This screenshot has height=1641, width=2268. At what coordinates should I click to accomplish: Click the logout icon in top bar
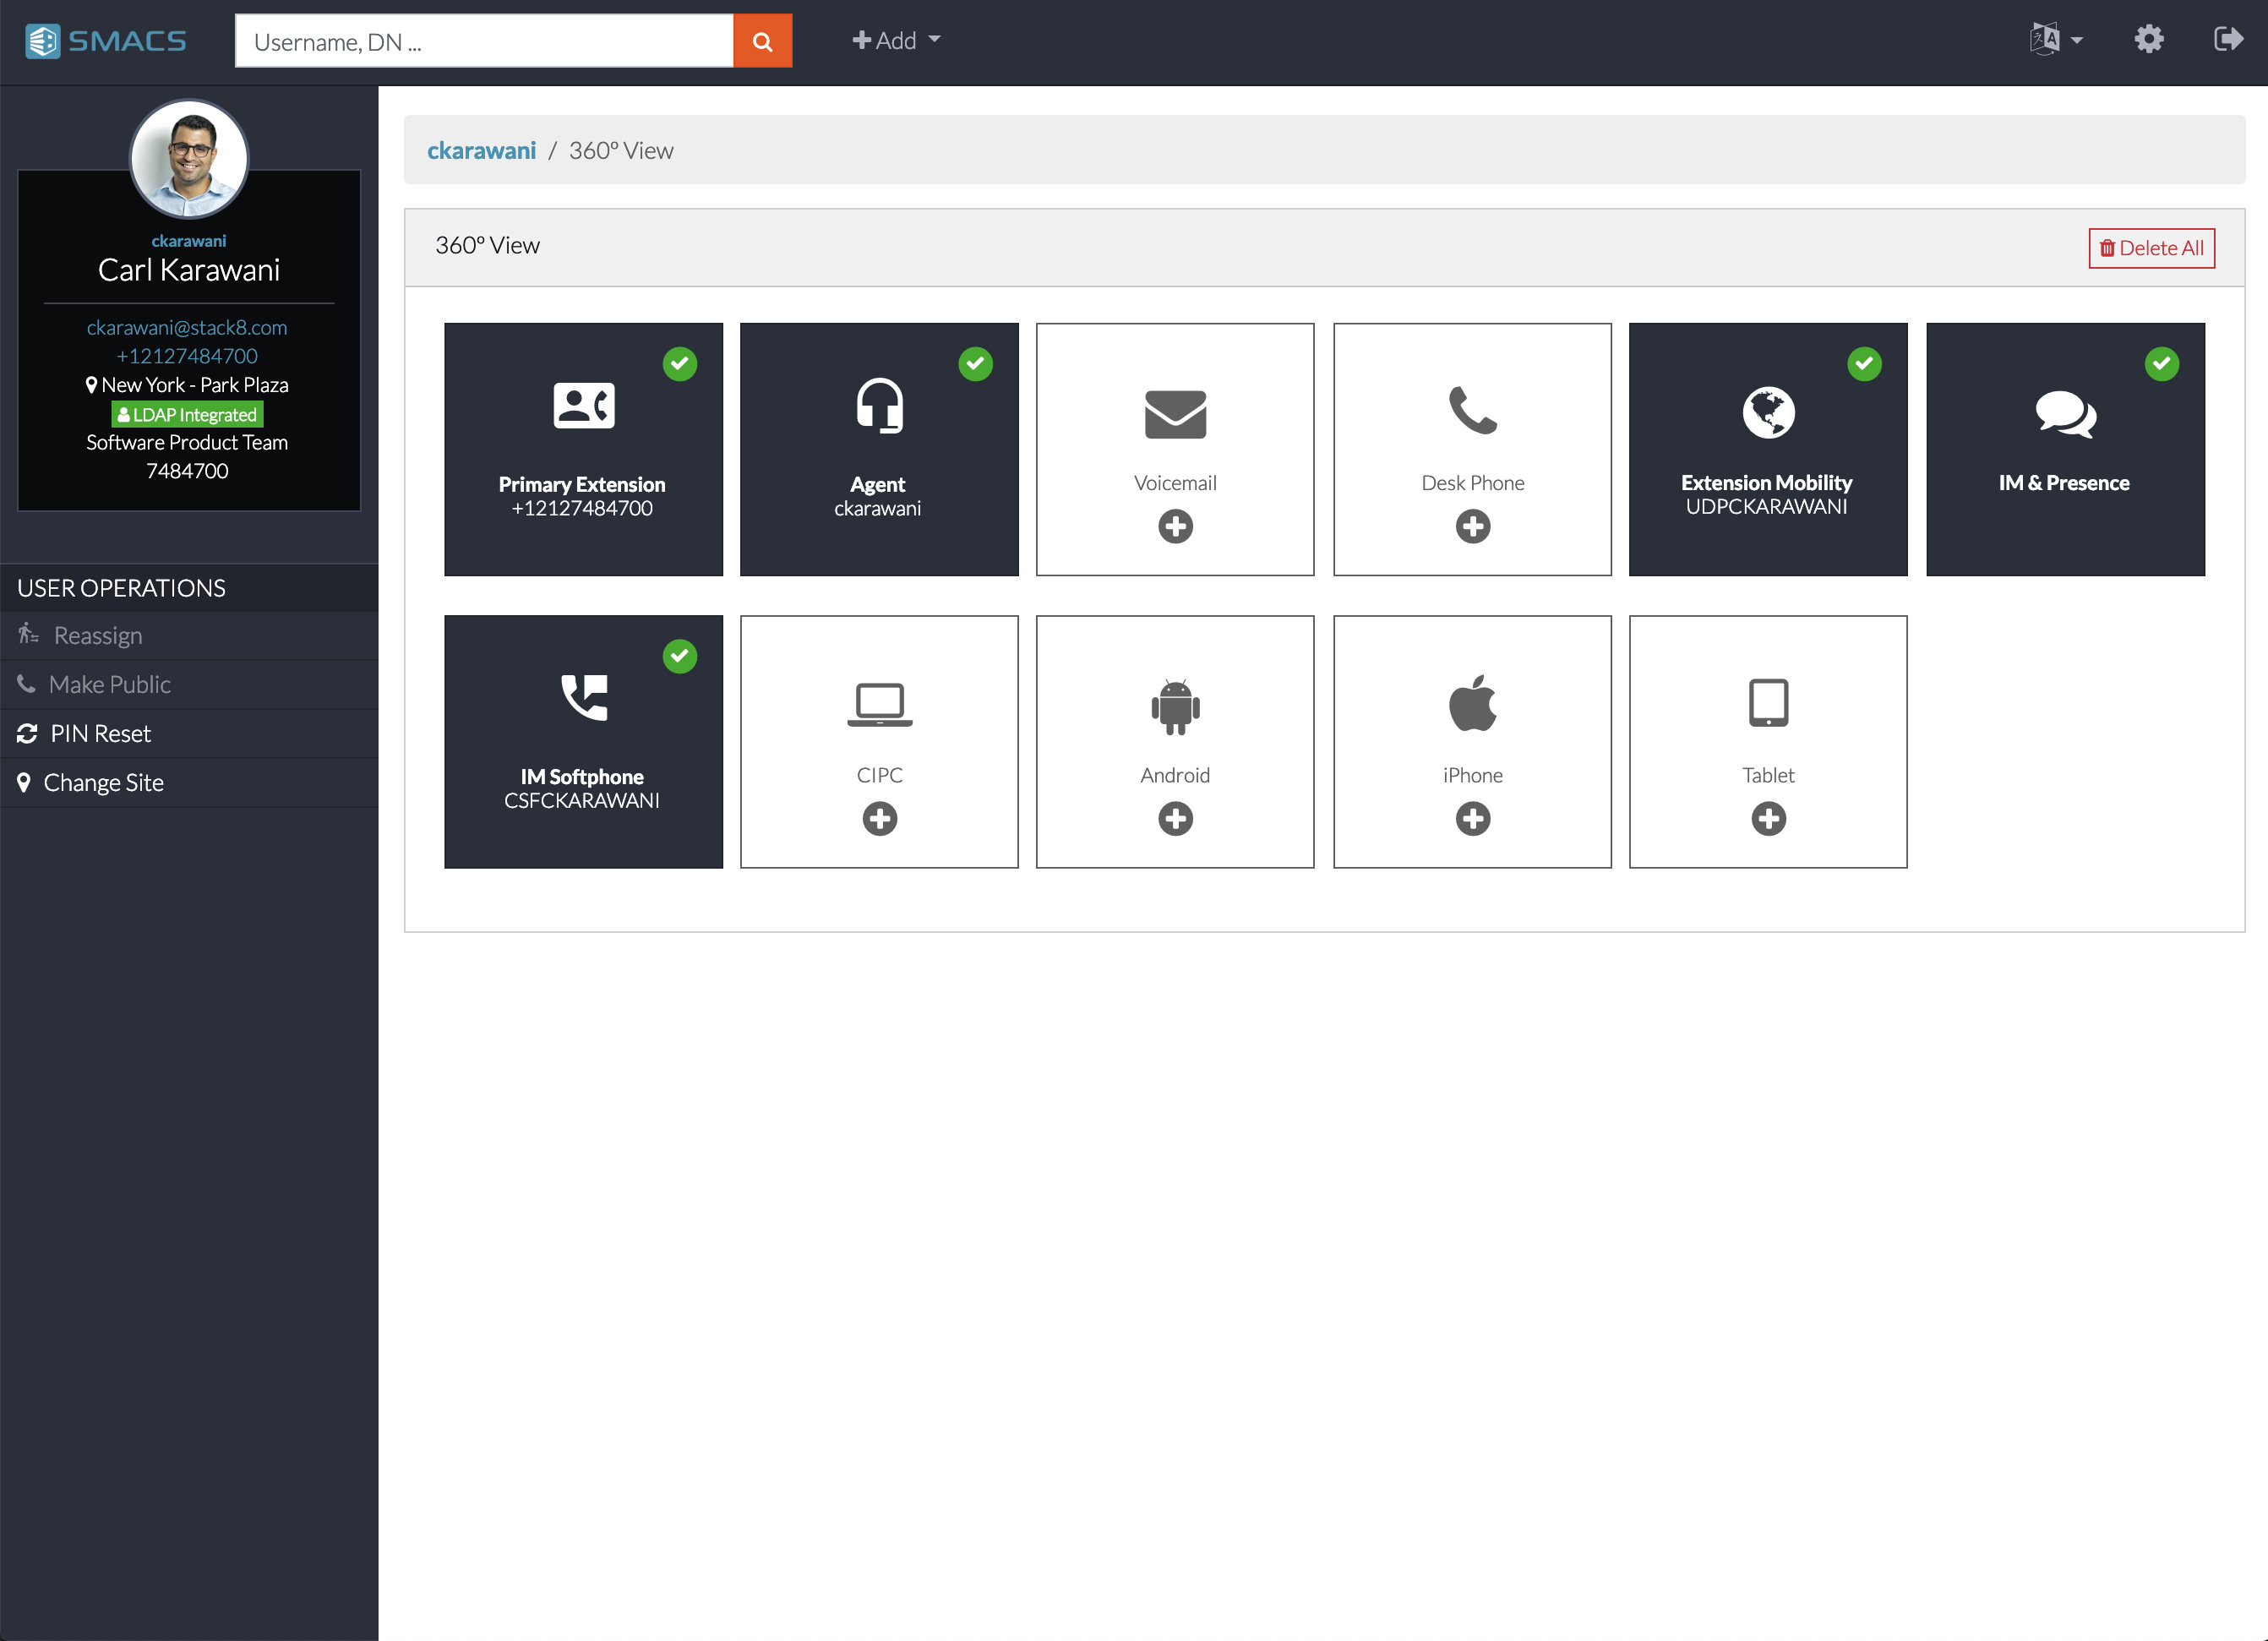(2228, 40)
